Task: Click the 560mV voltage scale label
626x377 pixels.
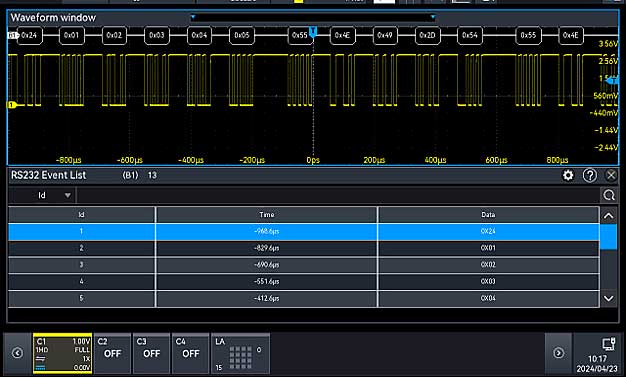Action: (606, 96)
